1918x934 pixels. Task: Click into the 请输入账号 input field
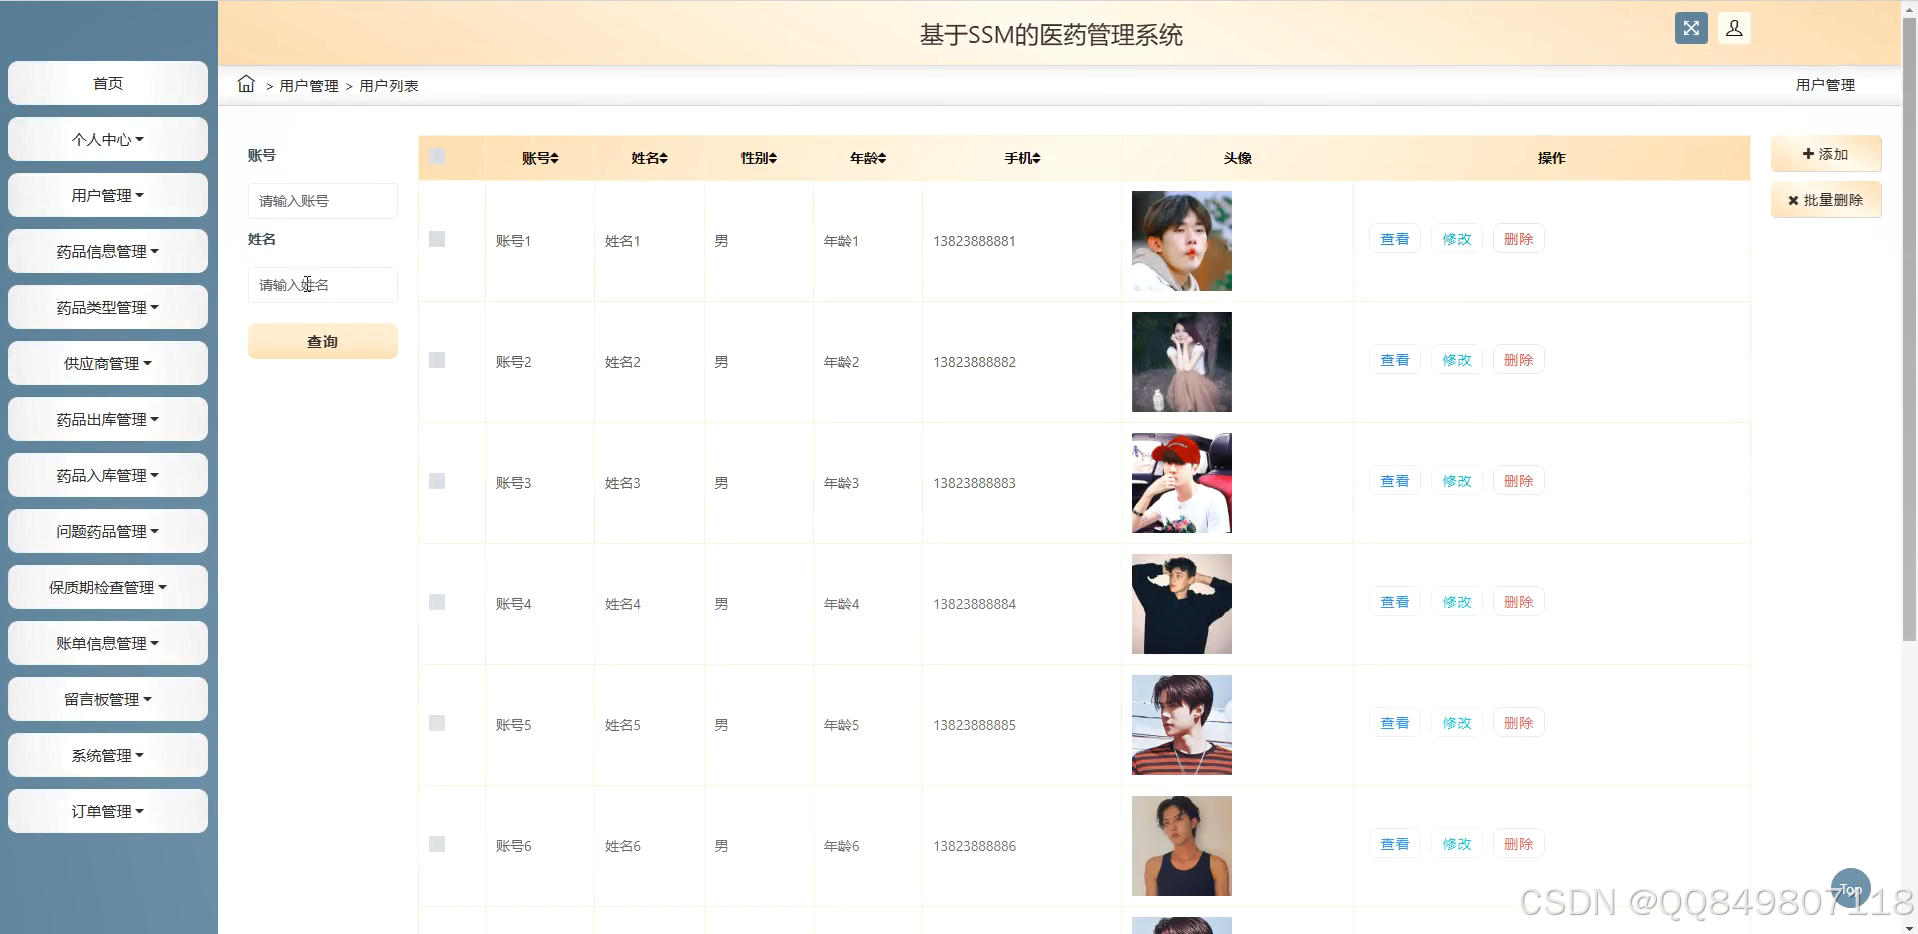pos(322,201)
